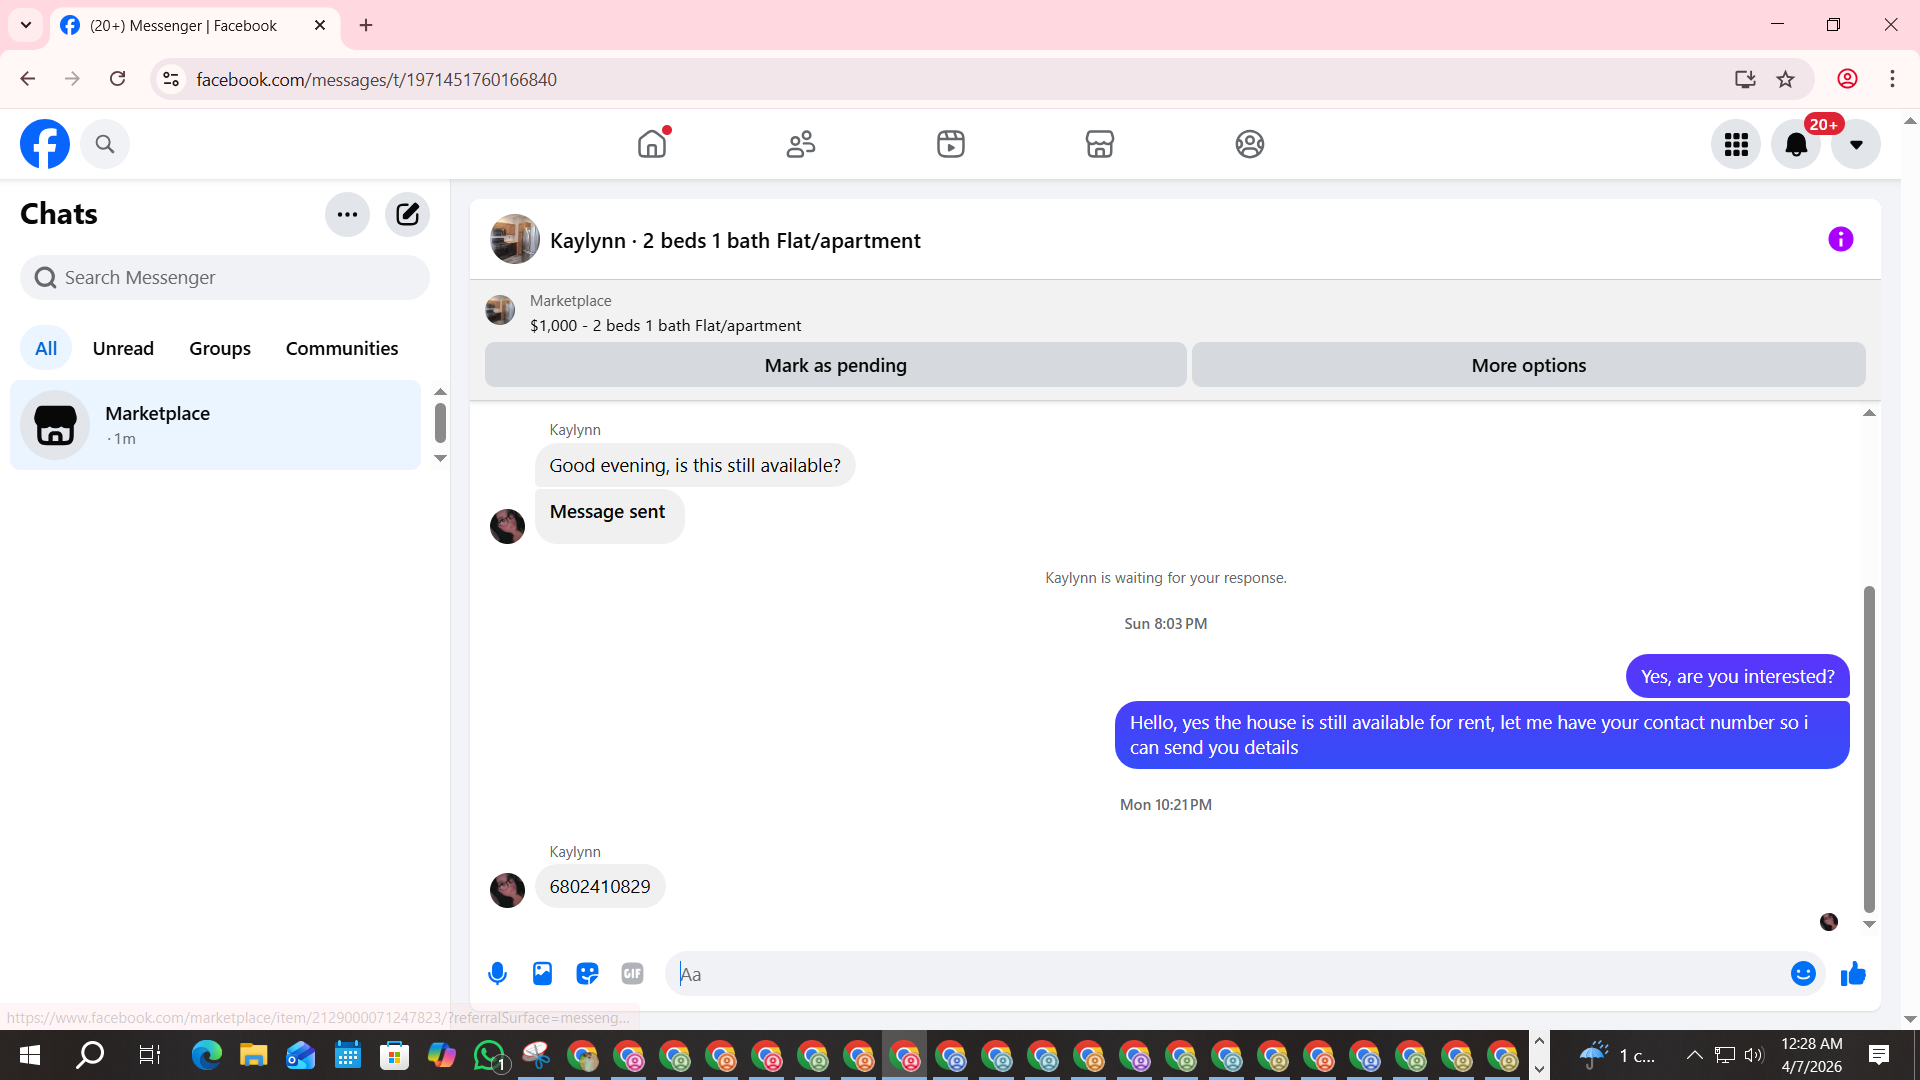Click the install app icon in address bar
The height and width of the screenshot is (1080, 1920).
coord(1745,79)
